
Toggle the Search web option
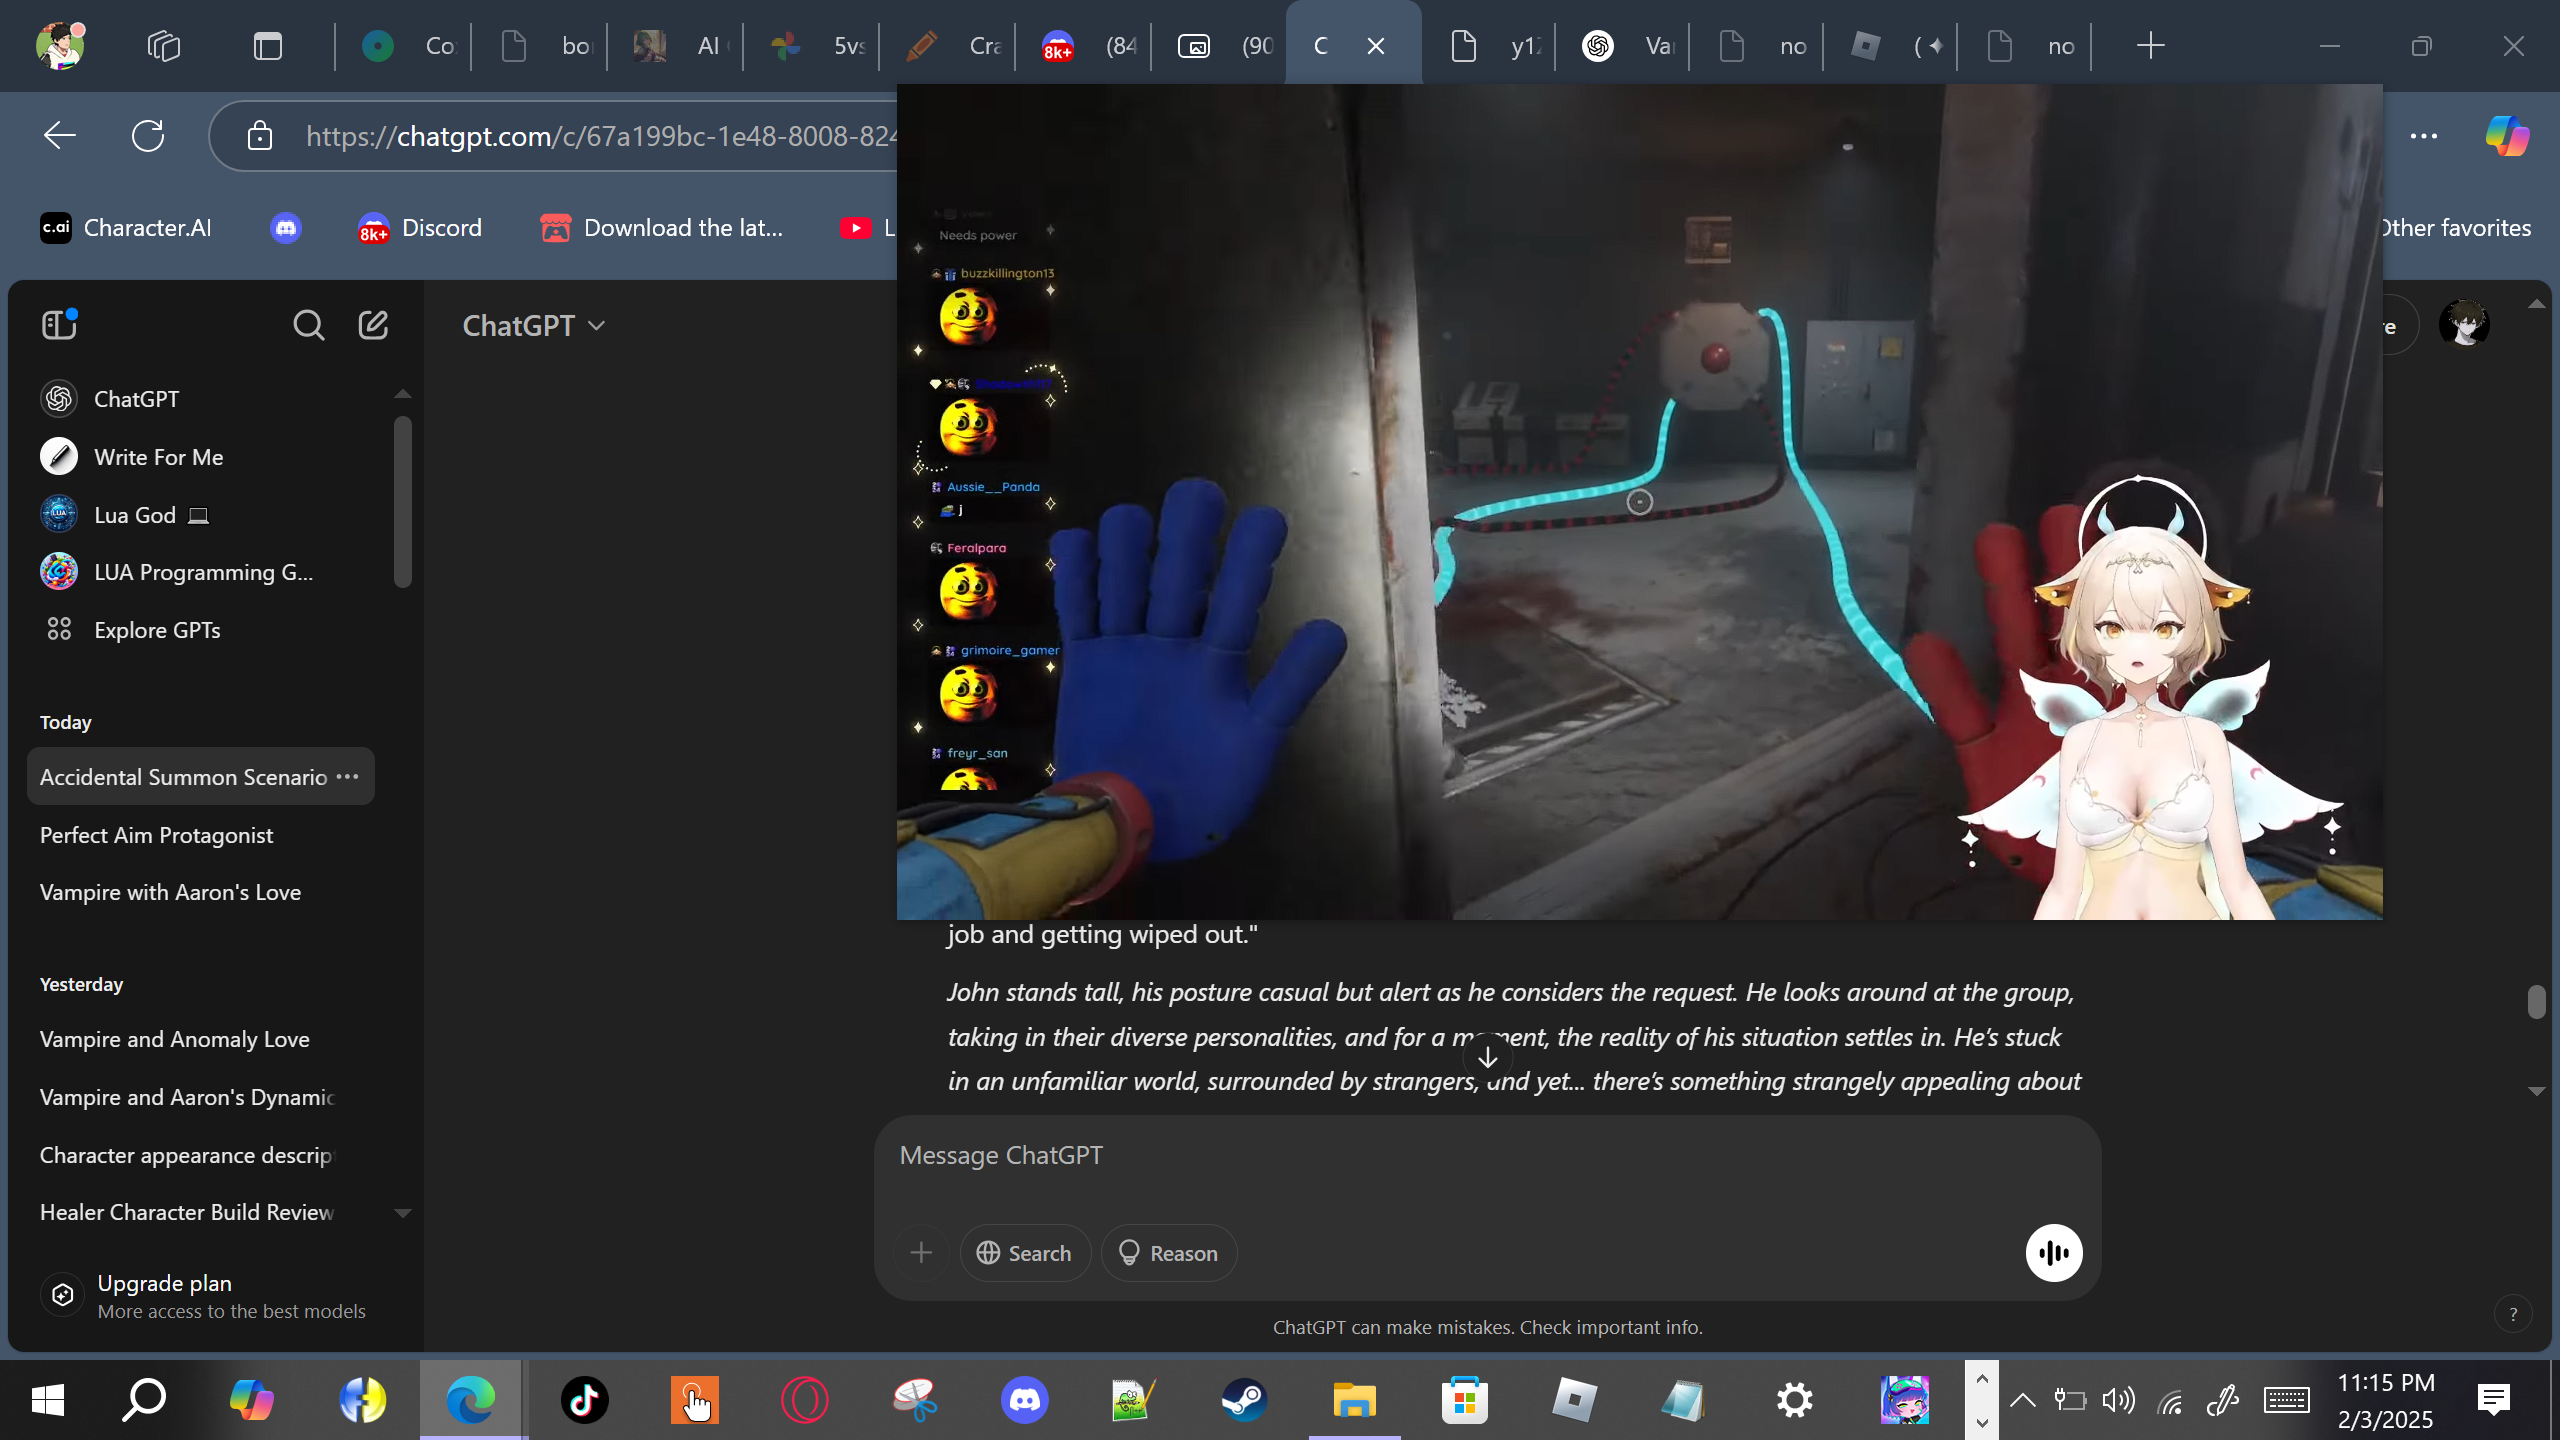(1025, 1253)
